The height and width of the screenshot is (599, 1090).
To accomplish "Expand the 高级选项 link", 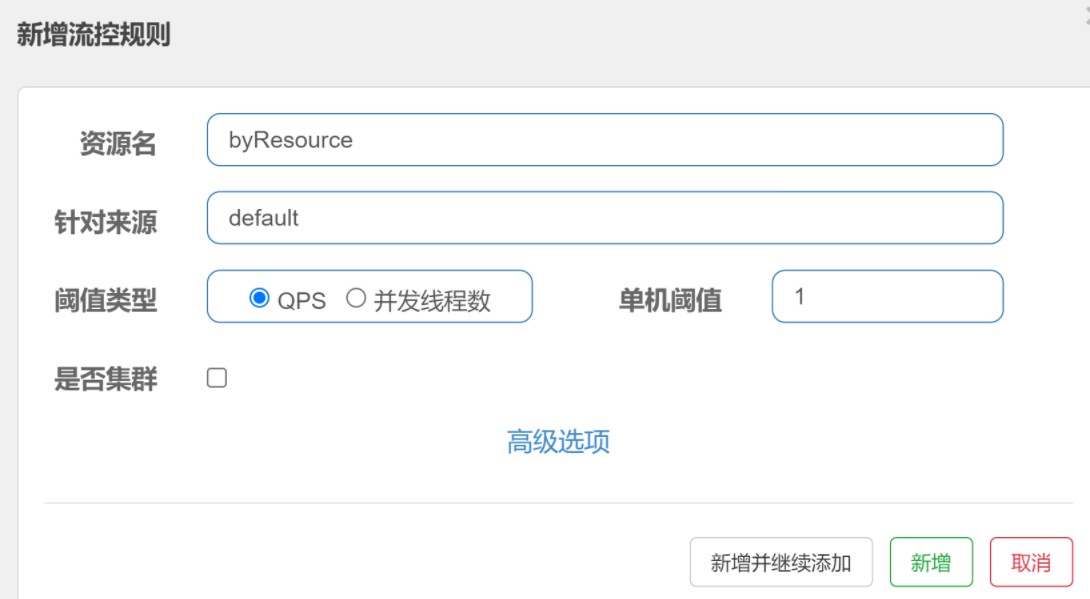I will point(558,441).
